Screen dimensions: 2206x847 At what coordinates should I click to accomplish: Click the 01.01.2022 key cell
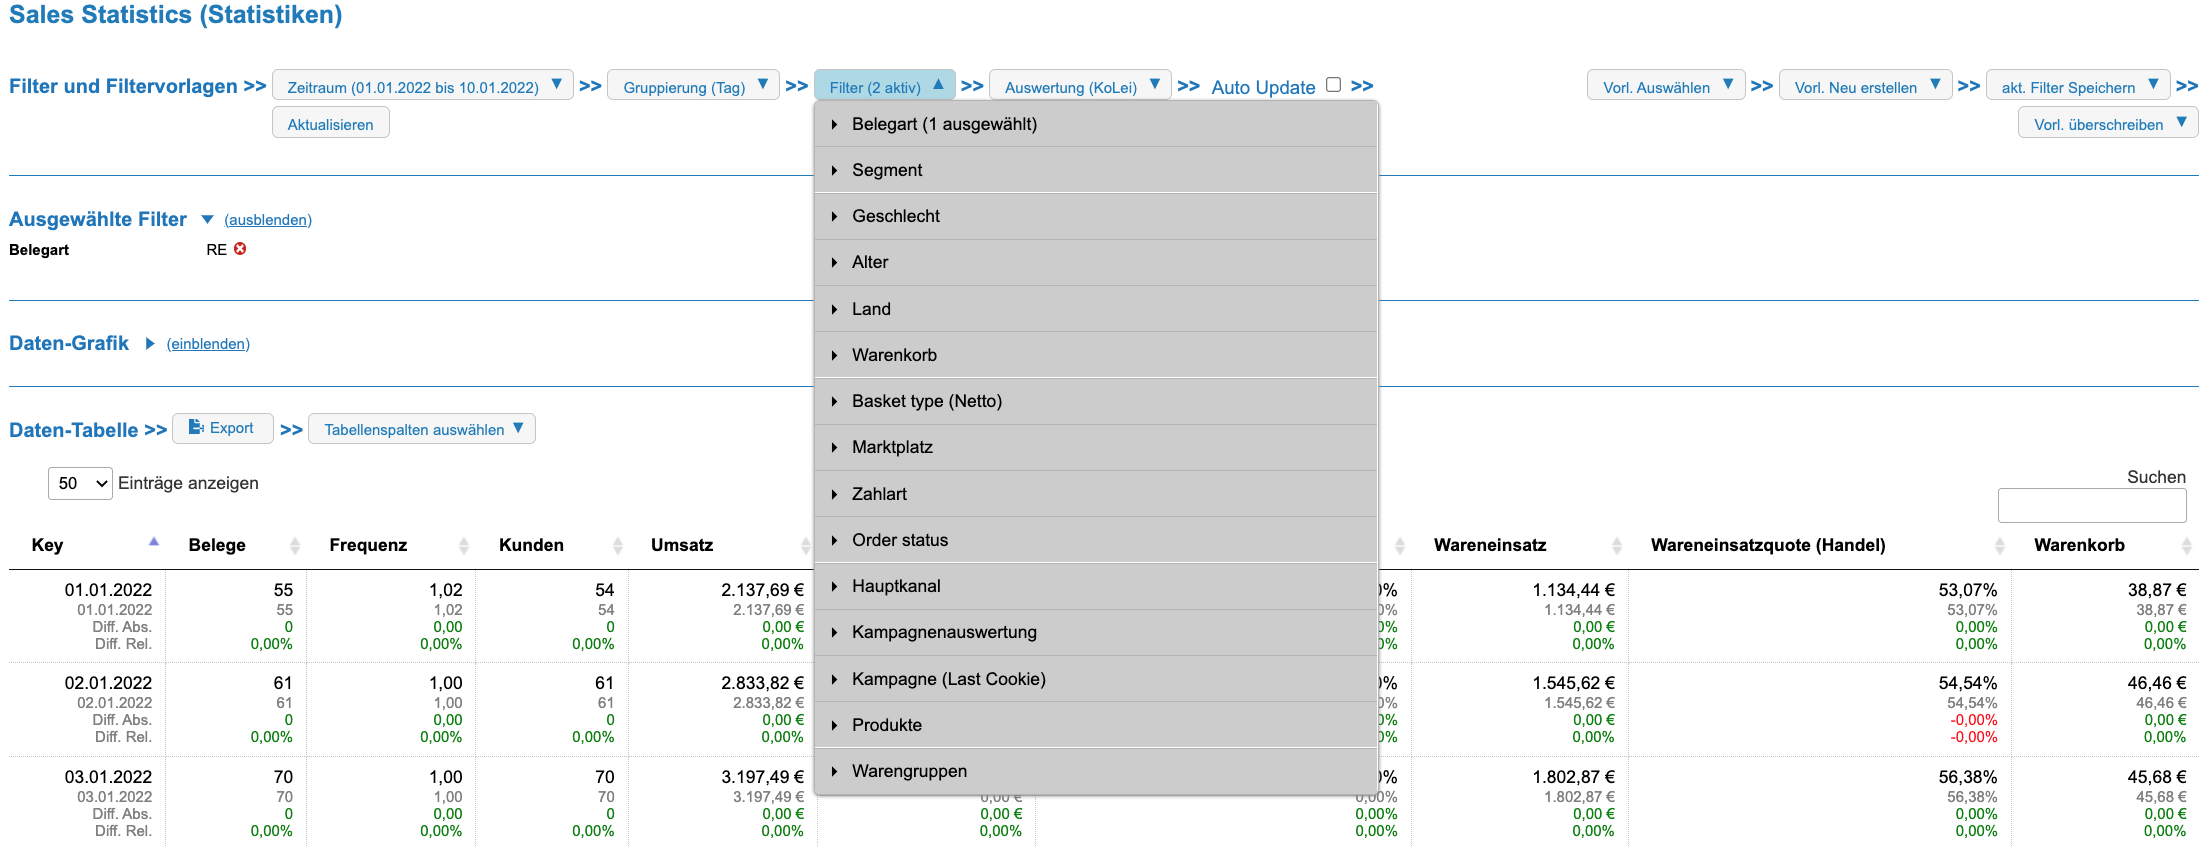pos(108,590)
